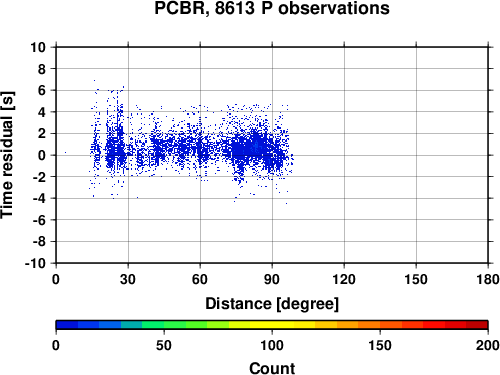
Task: Select the yellow segment near 100 on colorbar
Action: (272, 325)
